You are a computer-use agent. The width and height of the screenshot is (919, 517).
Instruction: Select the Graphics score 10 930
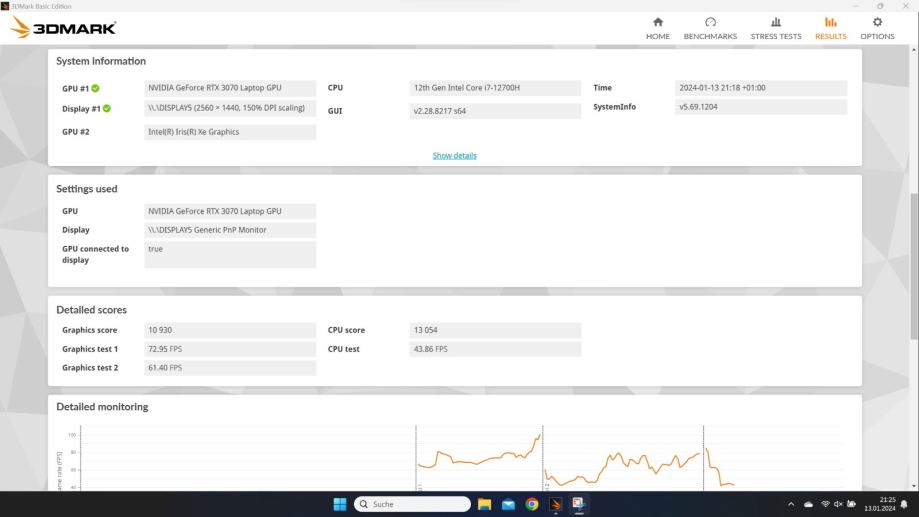pyautogui.click(x=230, y=330)
